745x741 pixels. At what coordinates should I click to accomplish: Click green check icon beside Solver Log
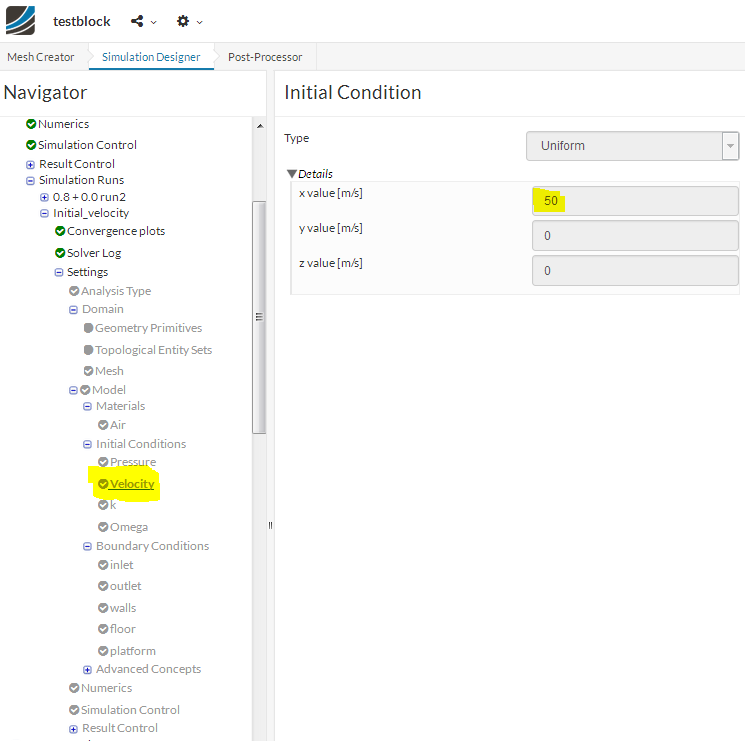[x=60, y=253]
